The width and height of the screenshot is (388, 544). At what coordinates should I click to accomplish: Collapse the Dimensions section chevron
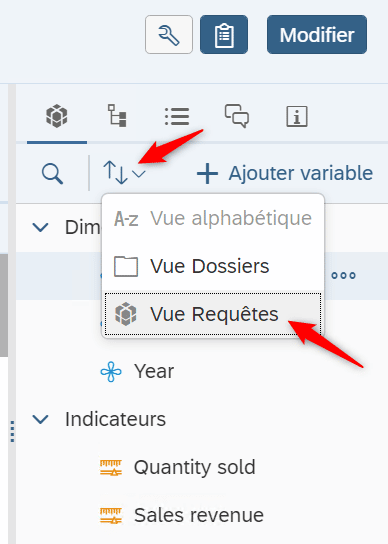(x=41, y=228)
